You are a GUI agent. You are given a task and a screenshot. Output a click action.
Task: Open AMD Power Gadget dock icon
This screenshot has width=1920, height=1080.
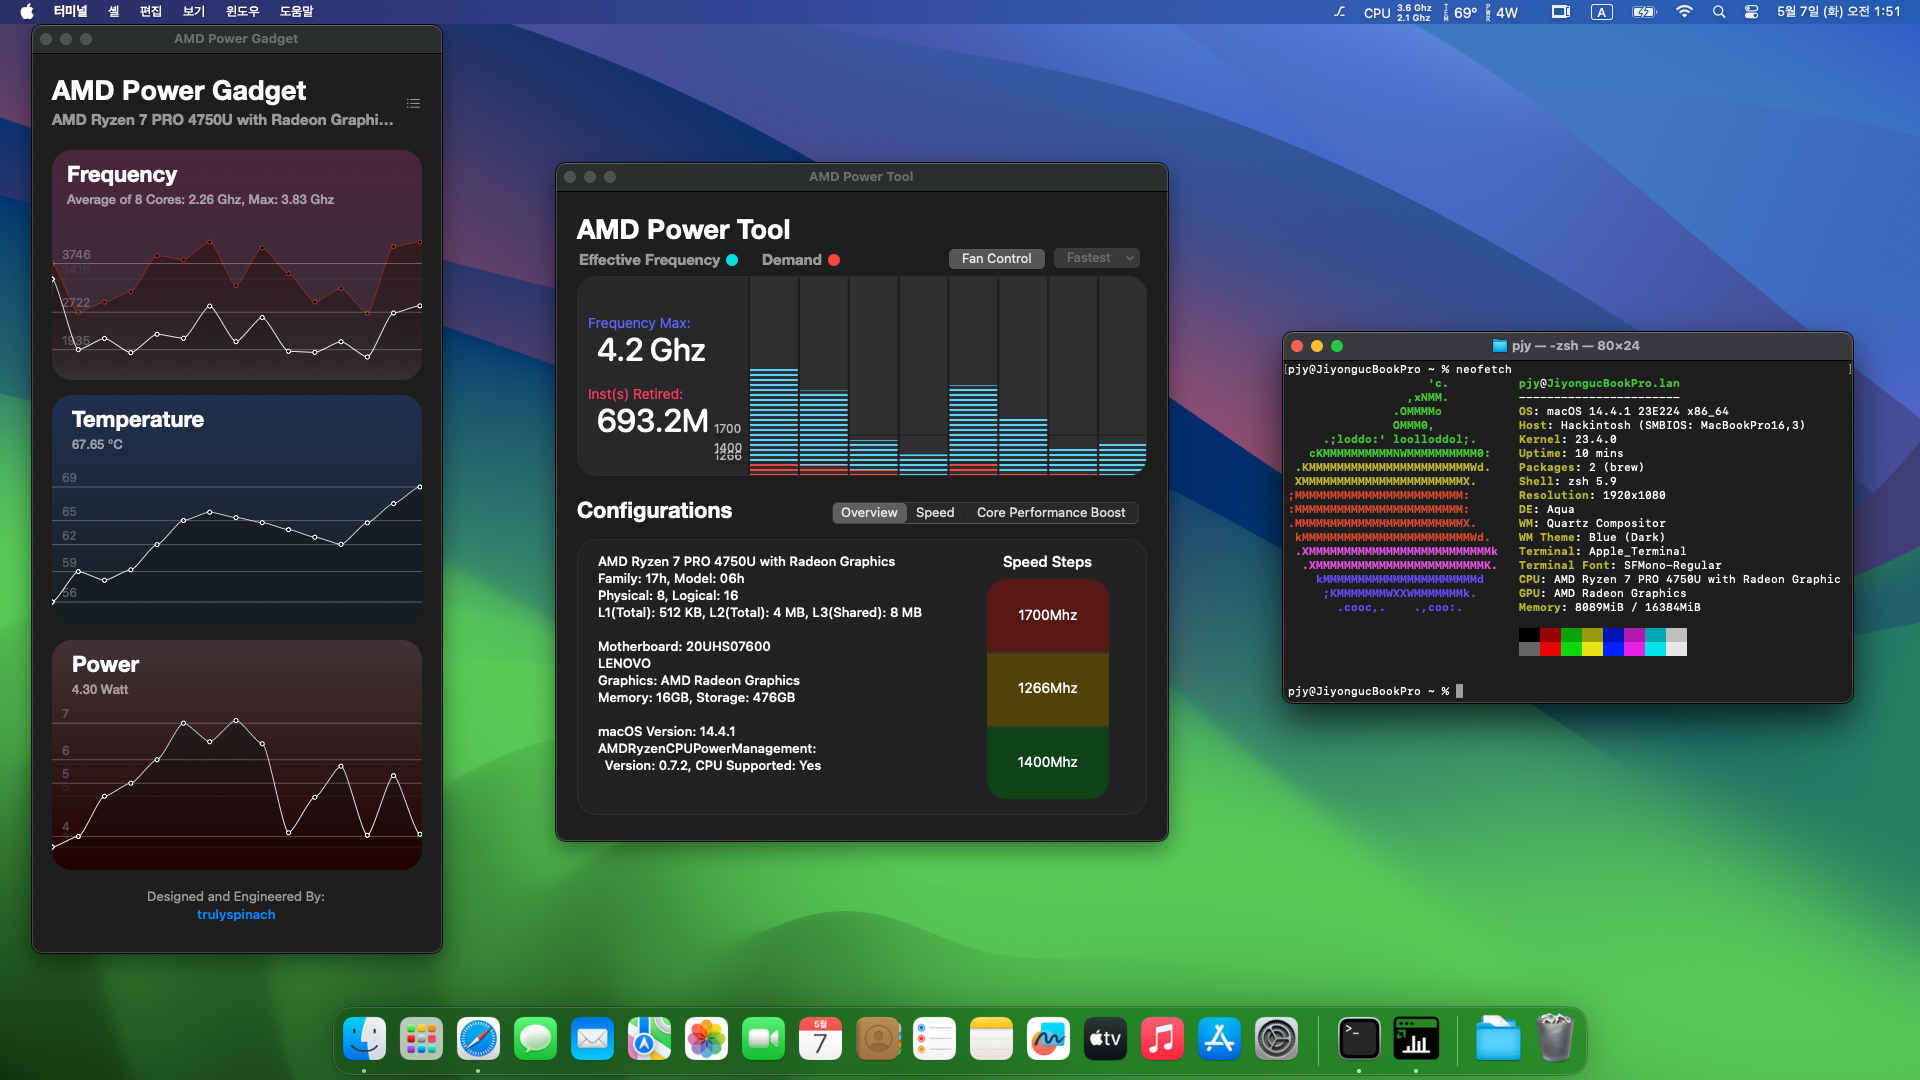[1416, 1039]
